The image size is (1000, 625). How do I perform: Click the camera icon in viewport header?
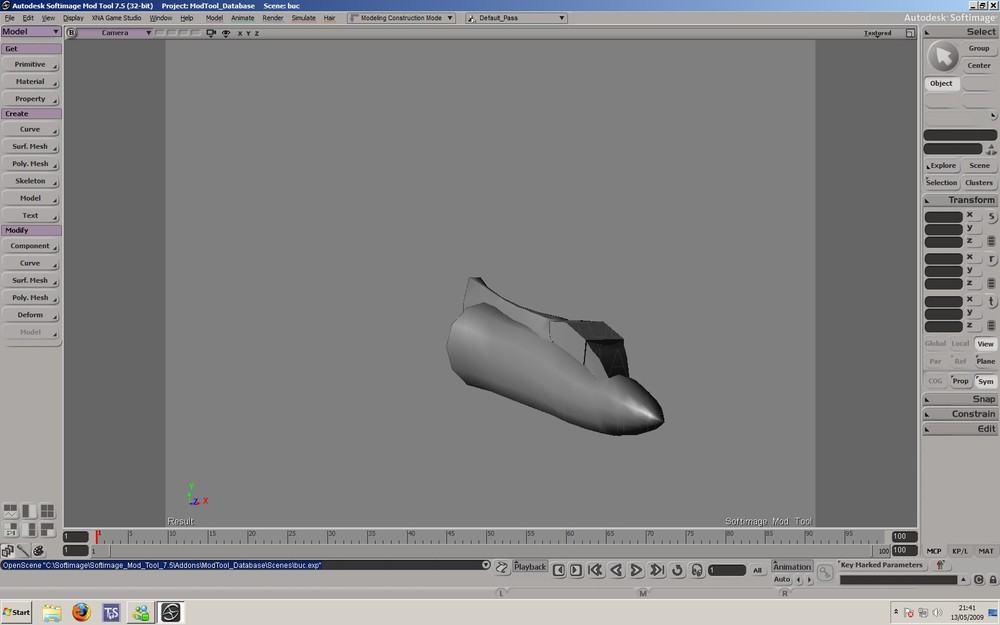[210, 33]
